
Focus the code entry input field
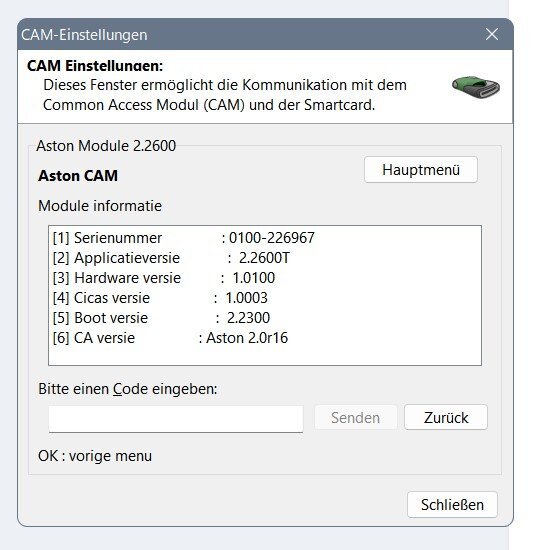point(176,419)
